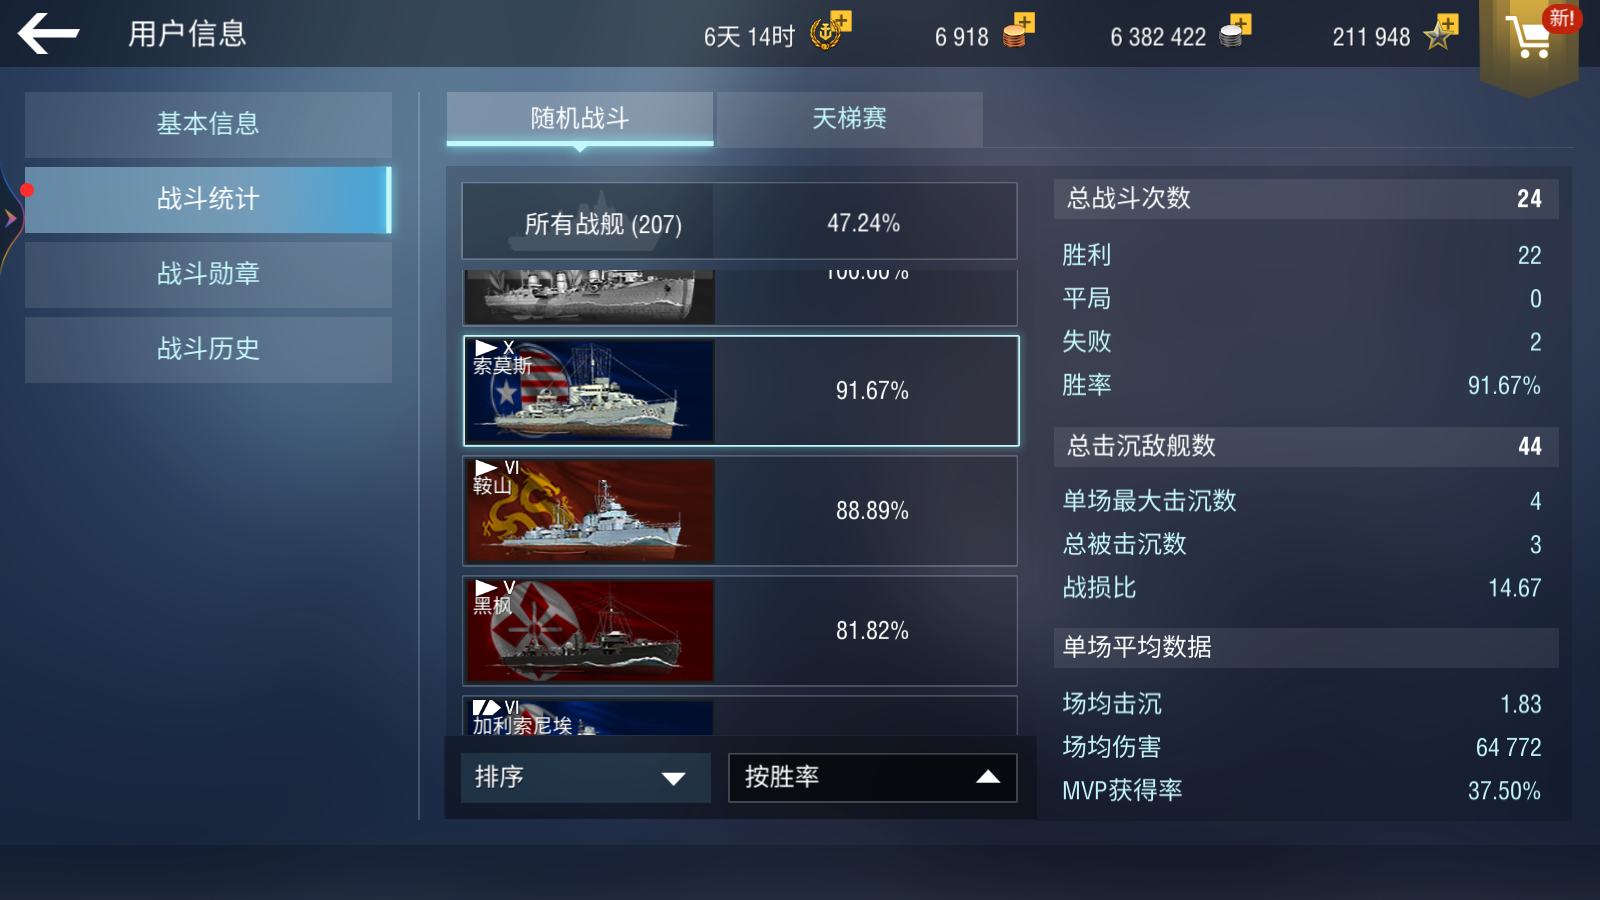This screenshot has width=1600, height=900.
Task: Switch to the 随机战斗 tab
Action: point(580,119)
